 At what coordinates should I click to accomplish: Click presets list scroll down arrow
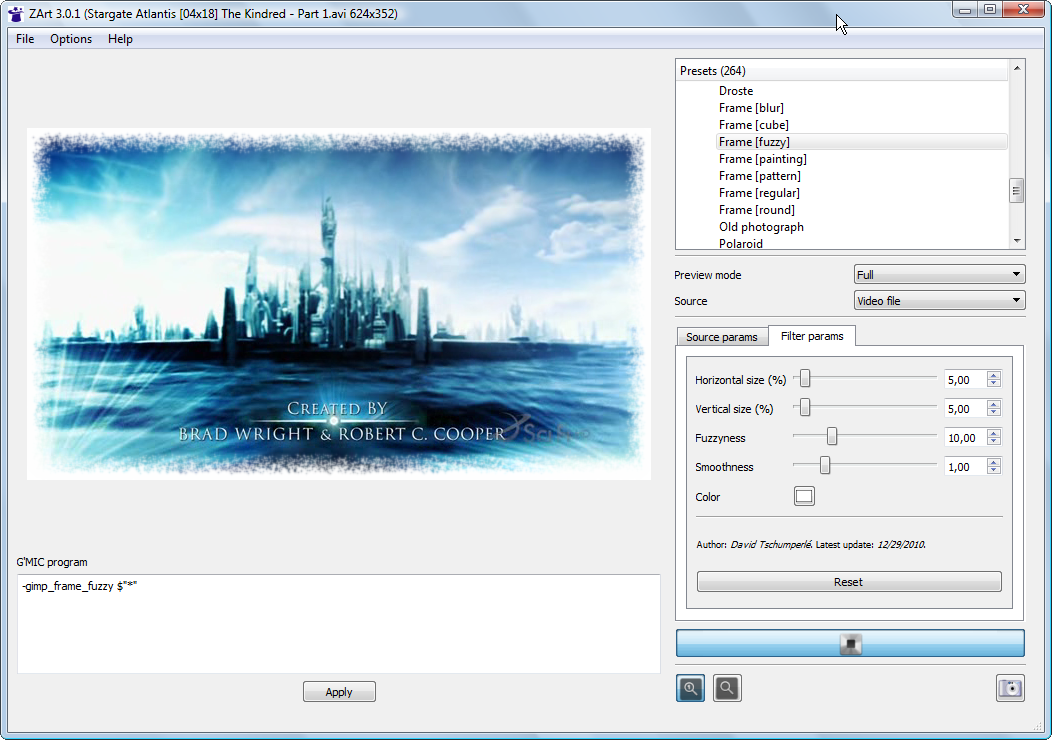coord(1017,241)
